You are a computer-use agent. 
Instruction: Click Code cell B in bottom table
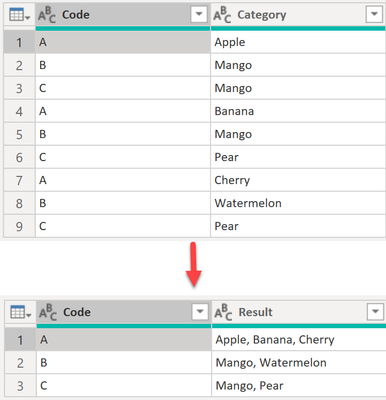coord(124,363)
